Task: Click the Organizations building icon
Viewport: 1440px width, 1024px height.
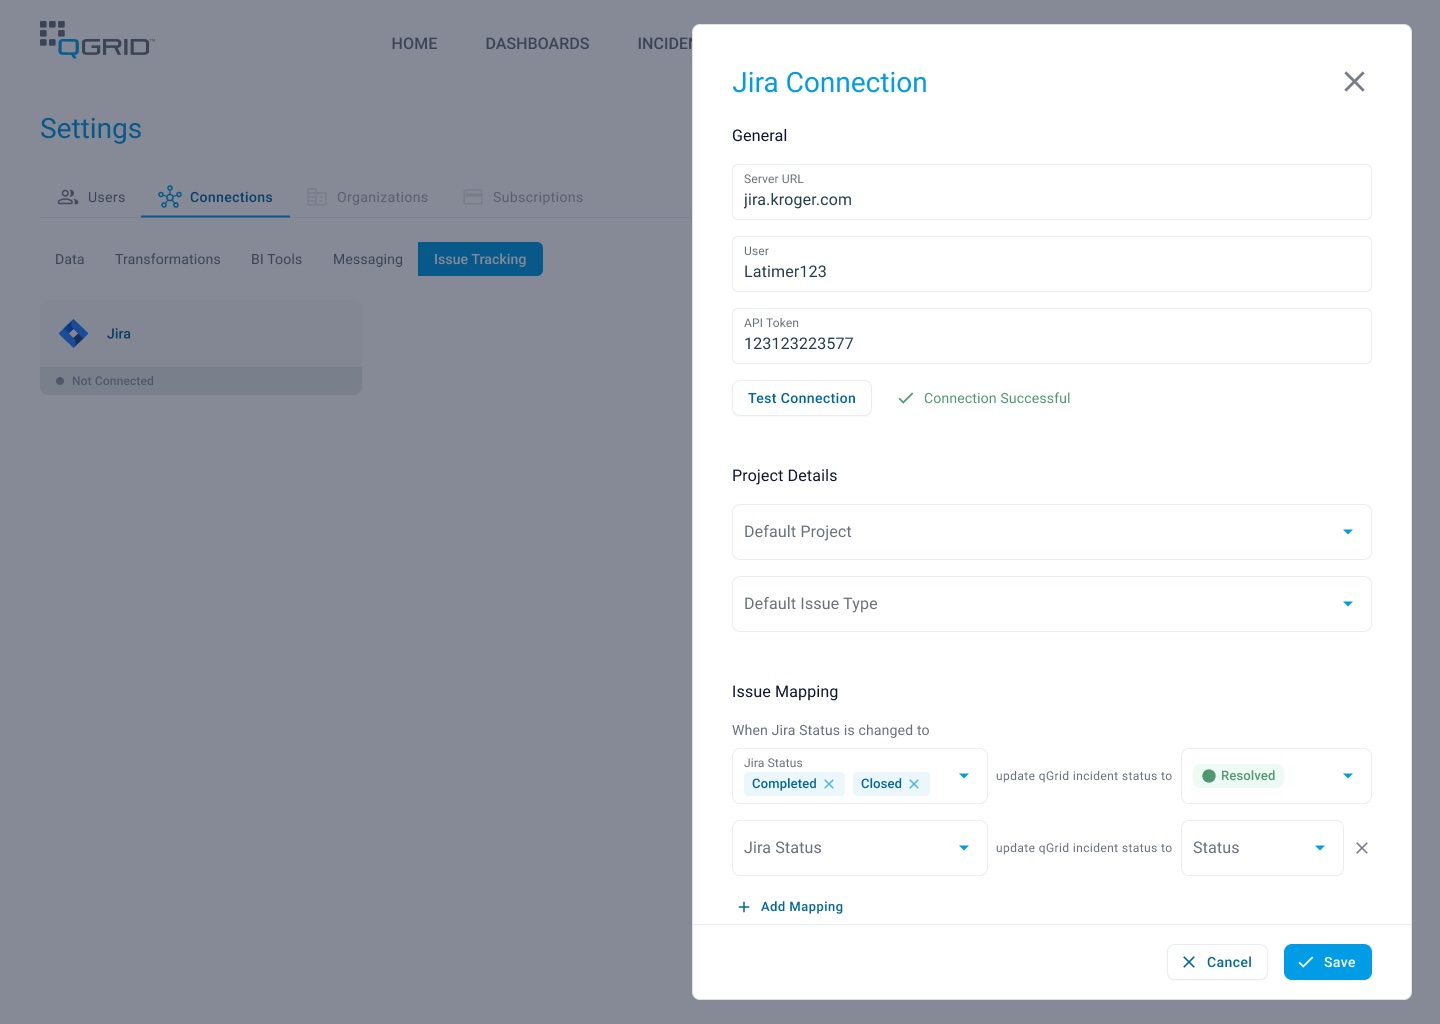Action: [317, 197]
